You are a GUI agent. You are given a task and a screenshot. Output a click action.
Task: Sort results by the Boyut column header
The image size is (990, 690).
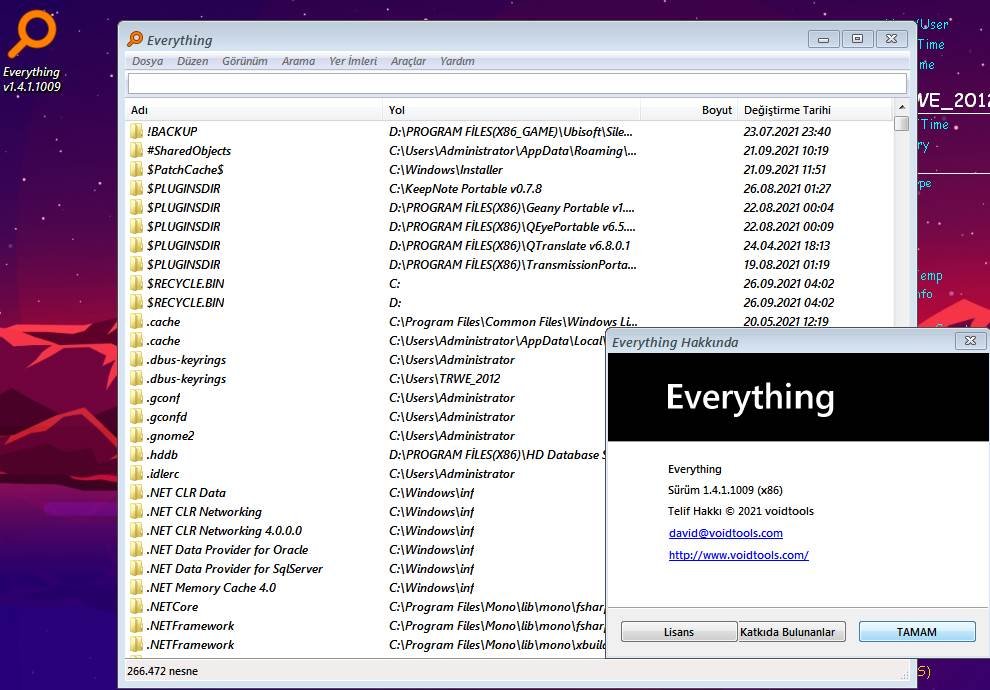688,110
